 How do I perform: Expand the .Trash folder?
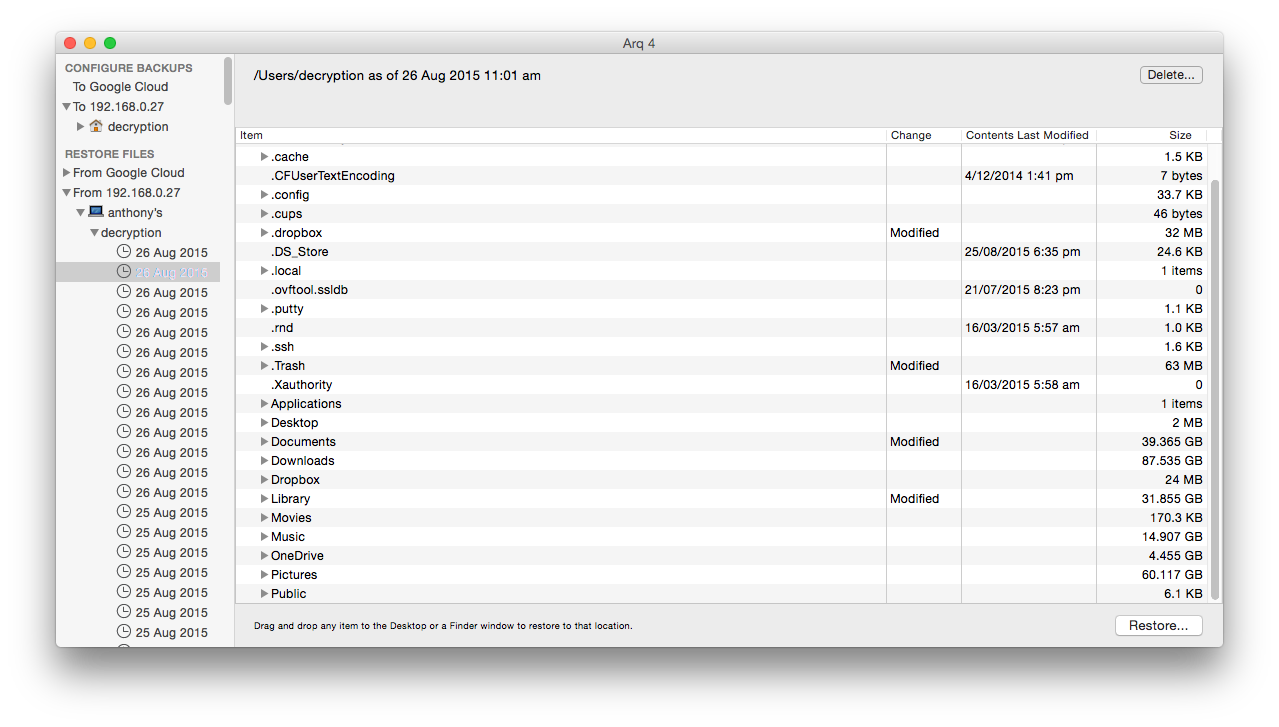coord(265,366)
